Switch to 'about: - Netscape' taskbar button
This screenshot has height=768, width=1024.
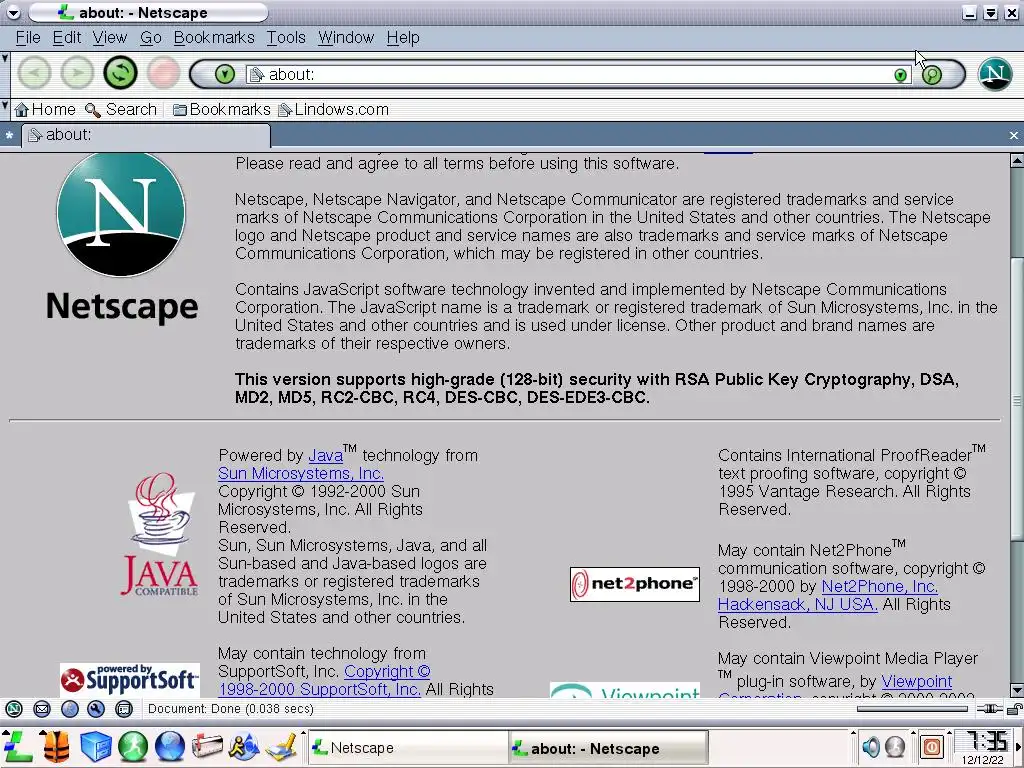coord(608,748)
